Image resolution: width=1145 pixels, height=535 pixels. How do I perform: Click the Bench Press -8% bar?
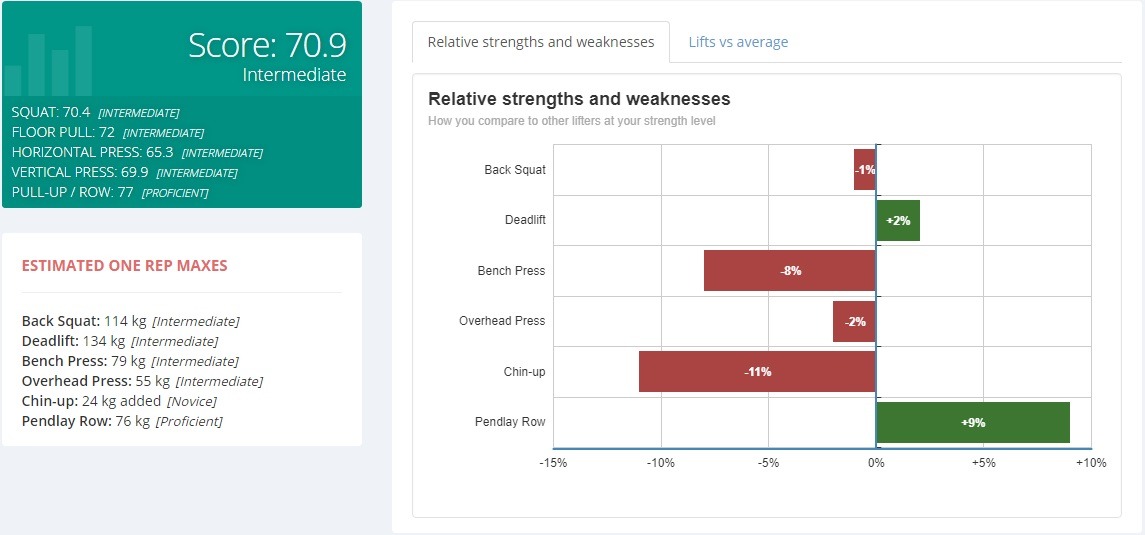point(790,271)
